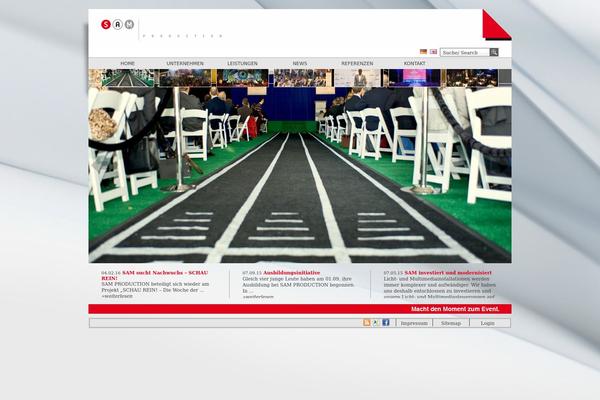Select the blue eye projection thumbnail

click(243, 78)
